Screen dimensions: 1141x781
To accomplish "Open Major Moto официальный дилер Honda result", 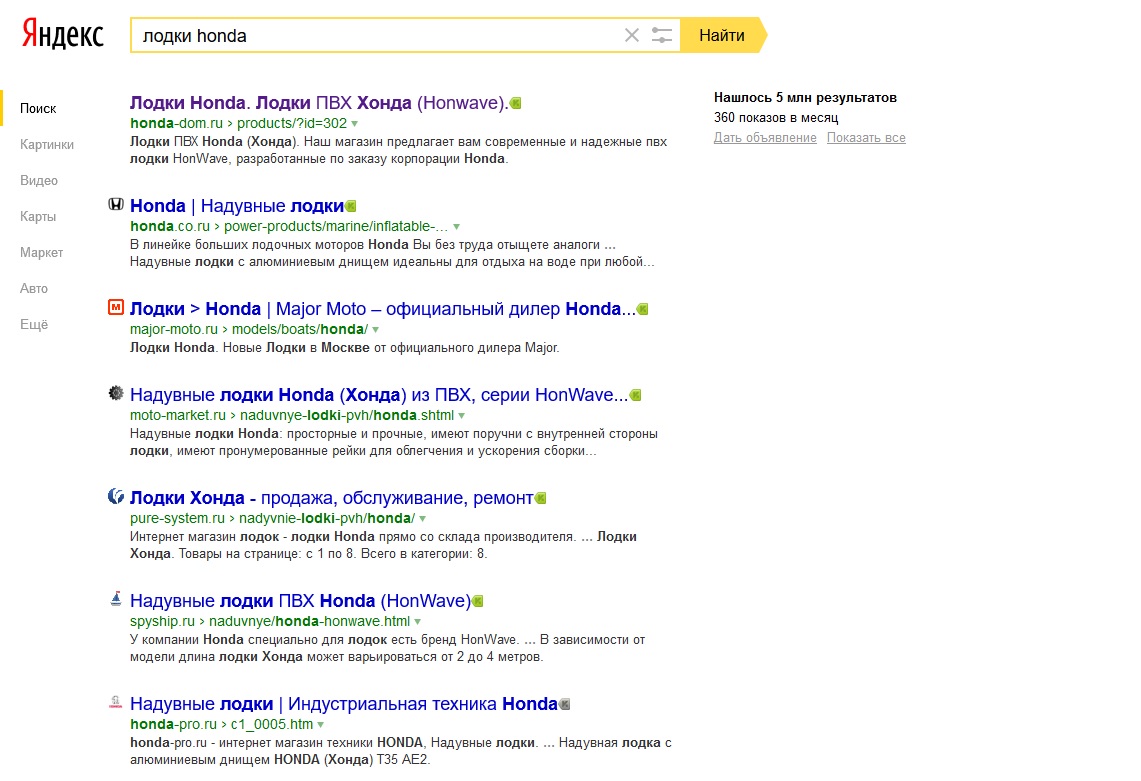I will 383,309.
